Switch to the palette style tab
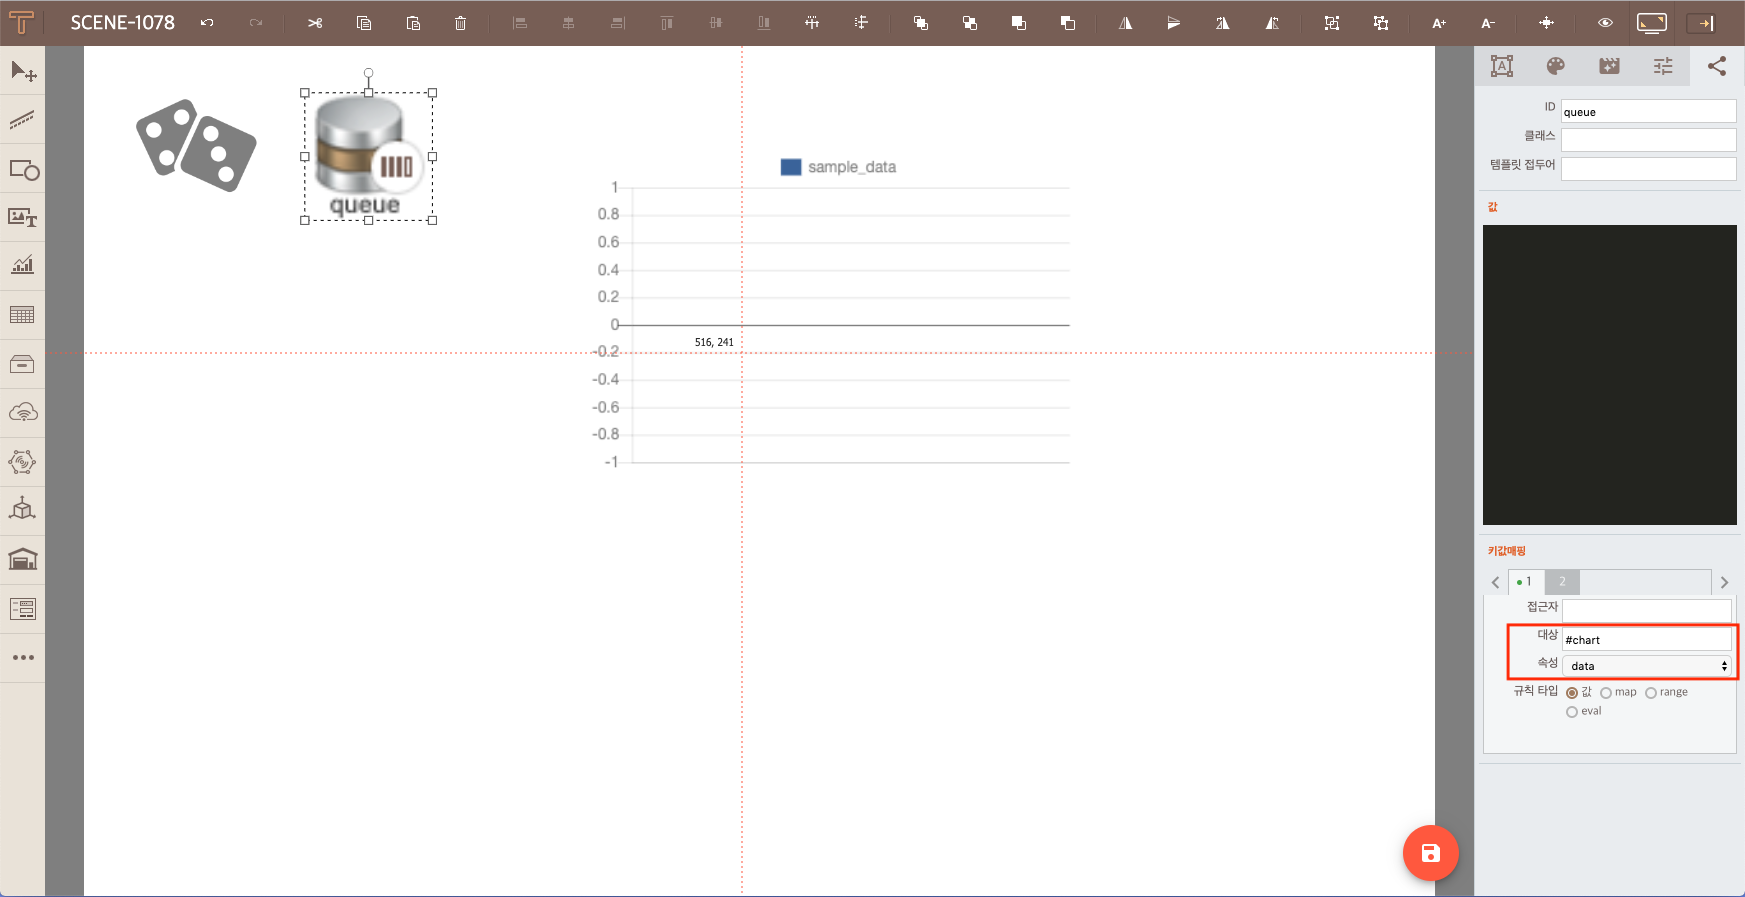Image resolution: width=1745 pixels, height=897 pixels. [x=1555, y=66]
